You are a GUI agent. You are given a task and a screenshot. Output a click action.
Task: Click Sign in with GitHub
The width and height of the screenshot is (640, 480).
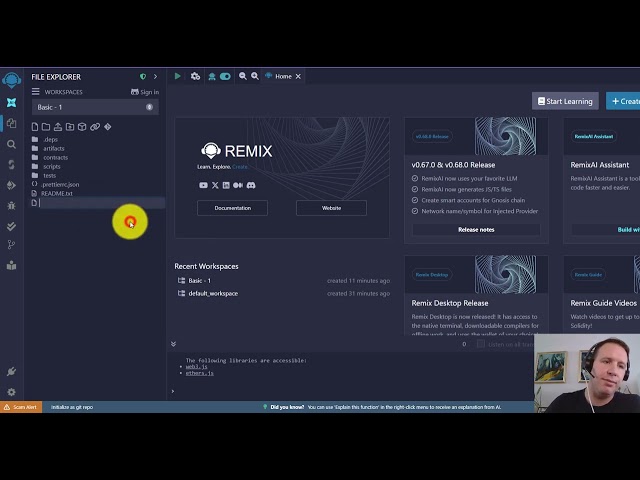145,92
